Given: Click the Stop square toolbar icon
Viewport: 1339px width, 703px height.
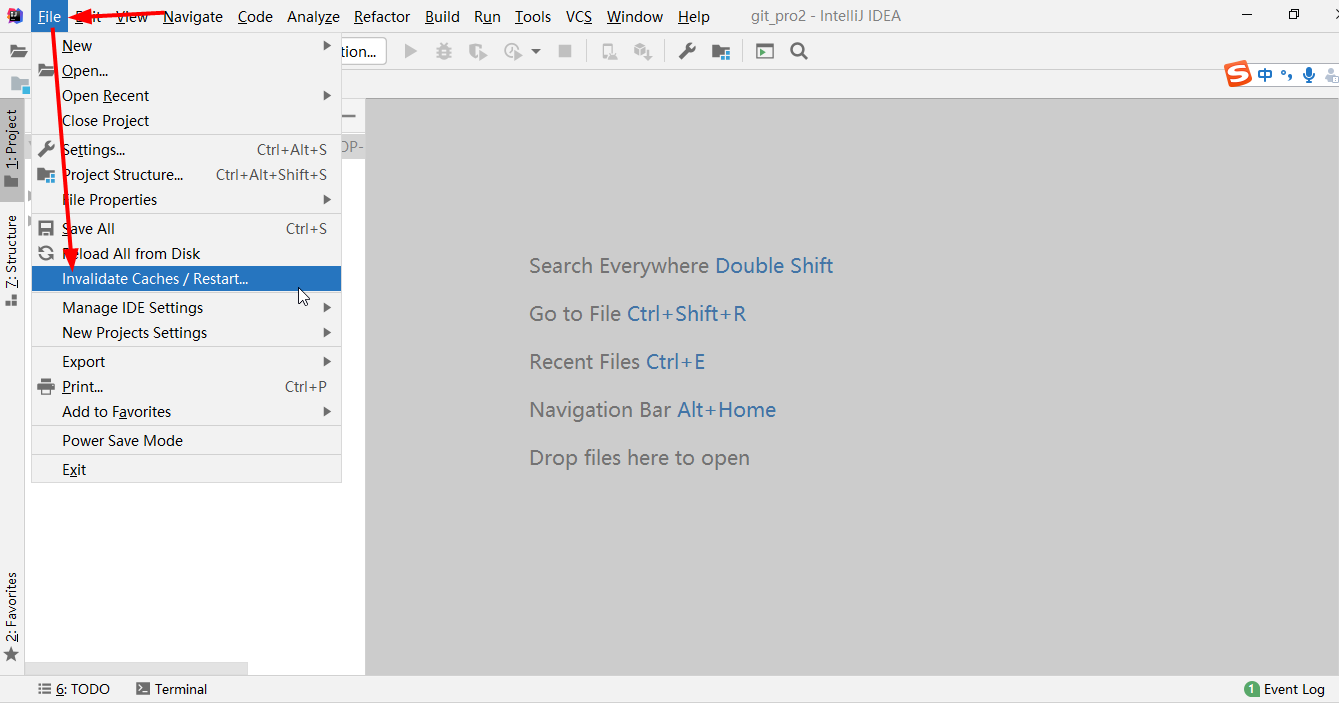Looking at the screenshot, I should [x=565, y=51].
